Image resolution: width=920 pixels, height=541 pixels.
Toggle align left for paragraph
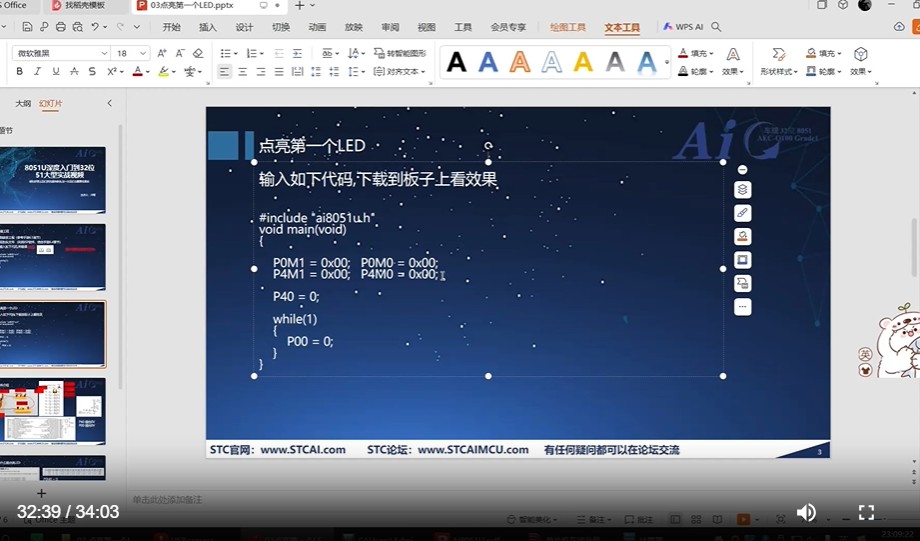(x=224, y=72)
